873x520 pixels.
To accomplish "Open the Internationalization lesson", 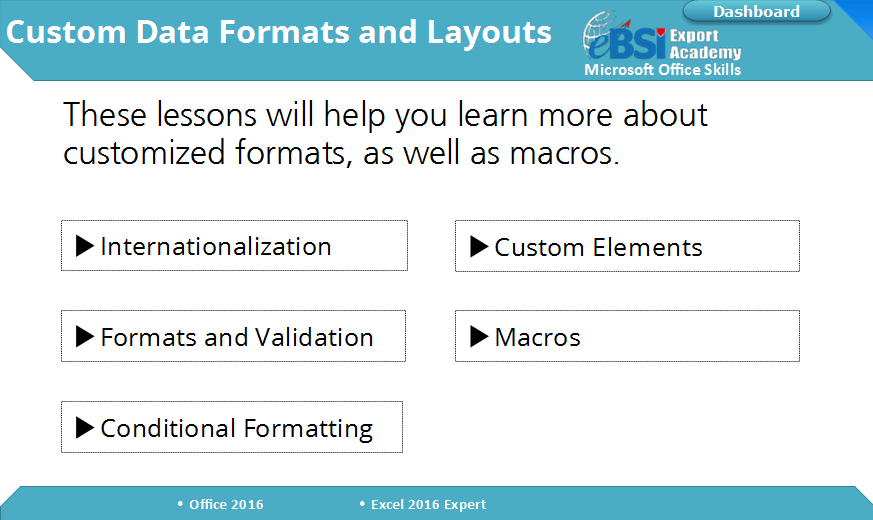I will [x=234, y=246].
